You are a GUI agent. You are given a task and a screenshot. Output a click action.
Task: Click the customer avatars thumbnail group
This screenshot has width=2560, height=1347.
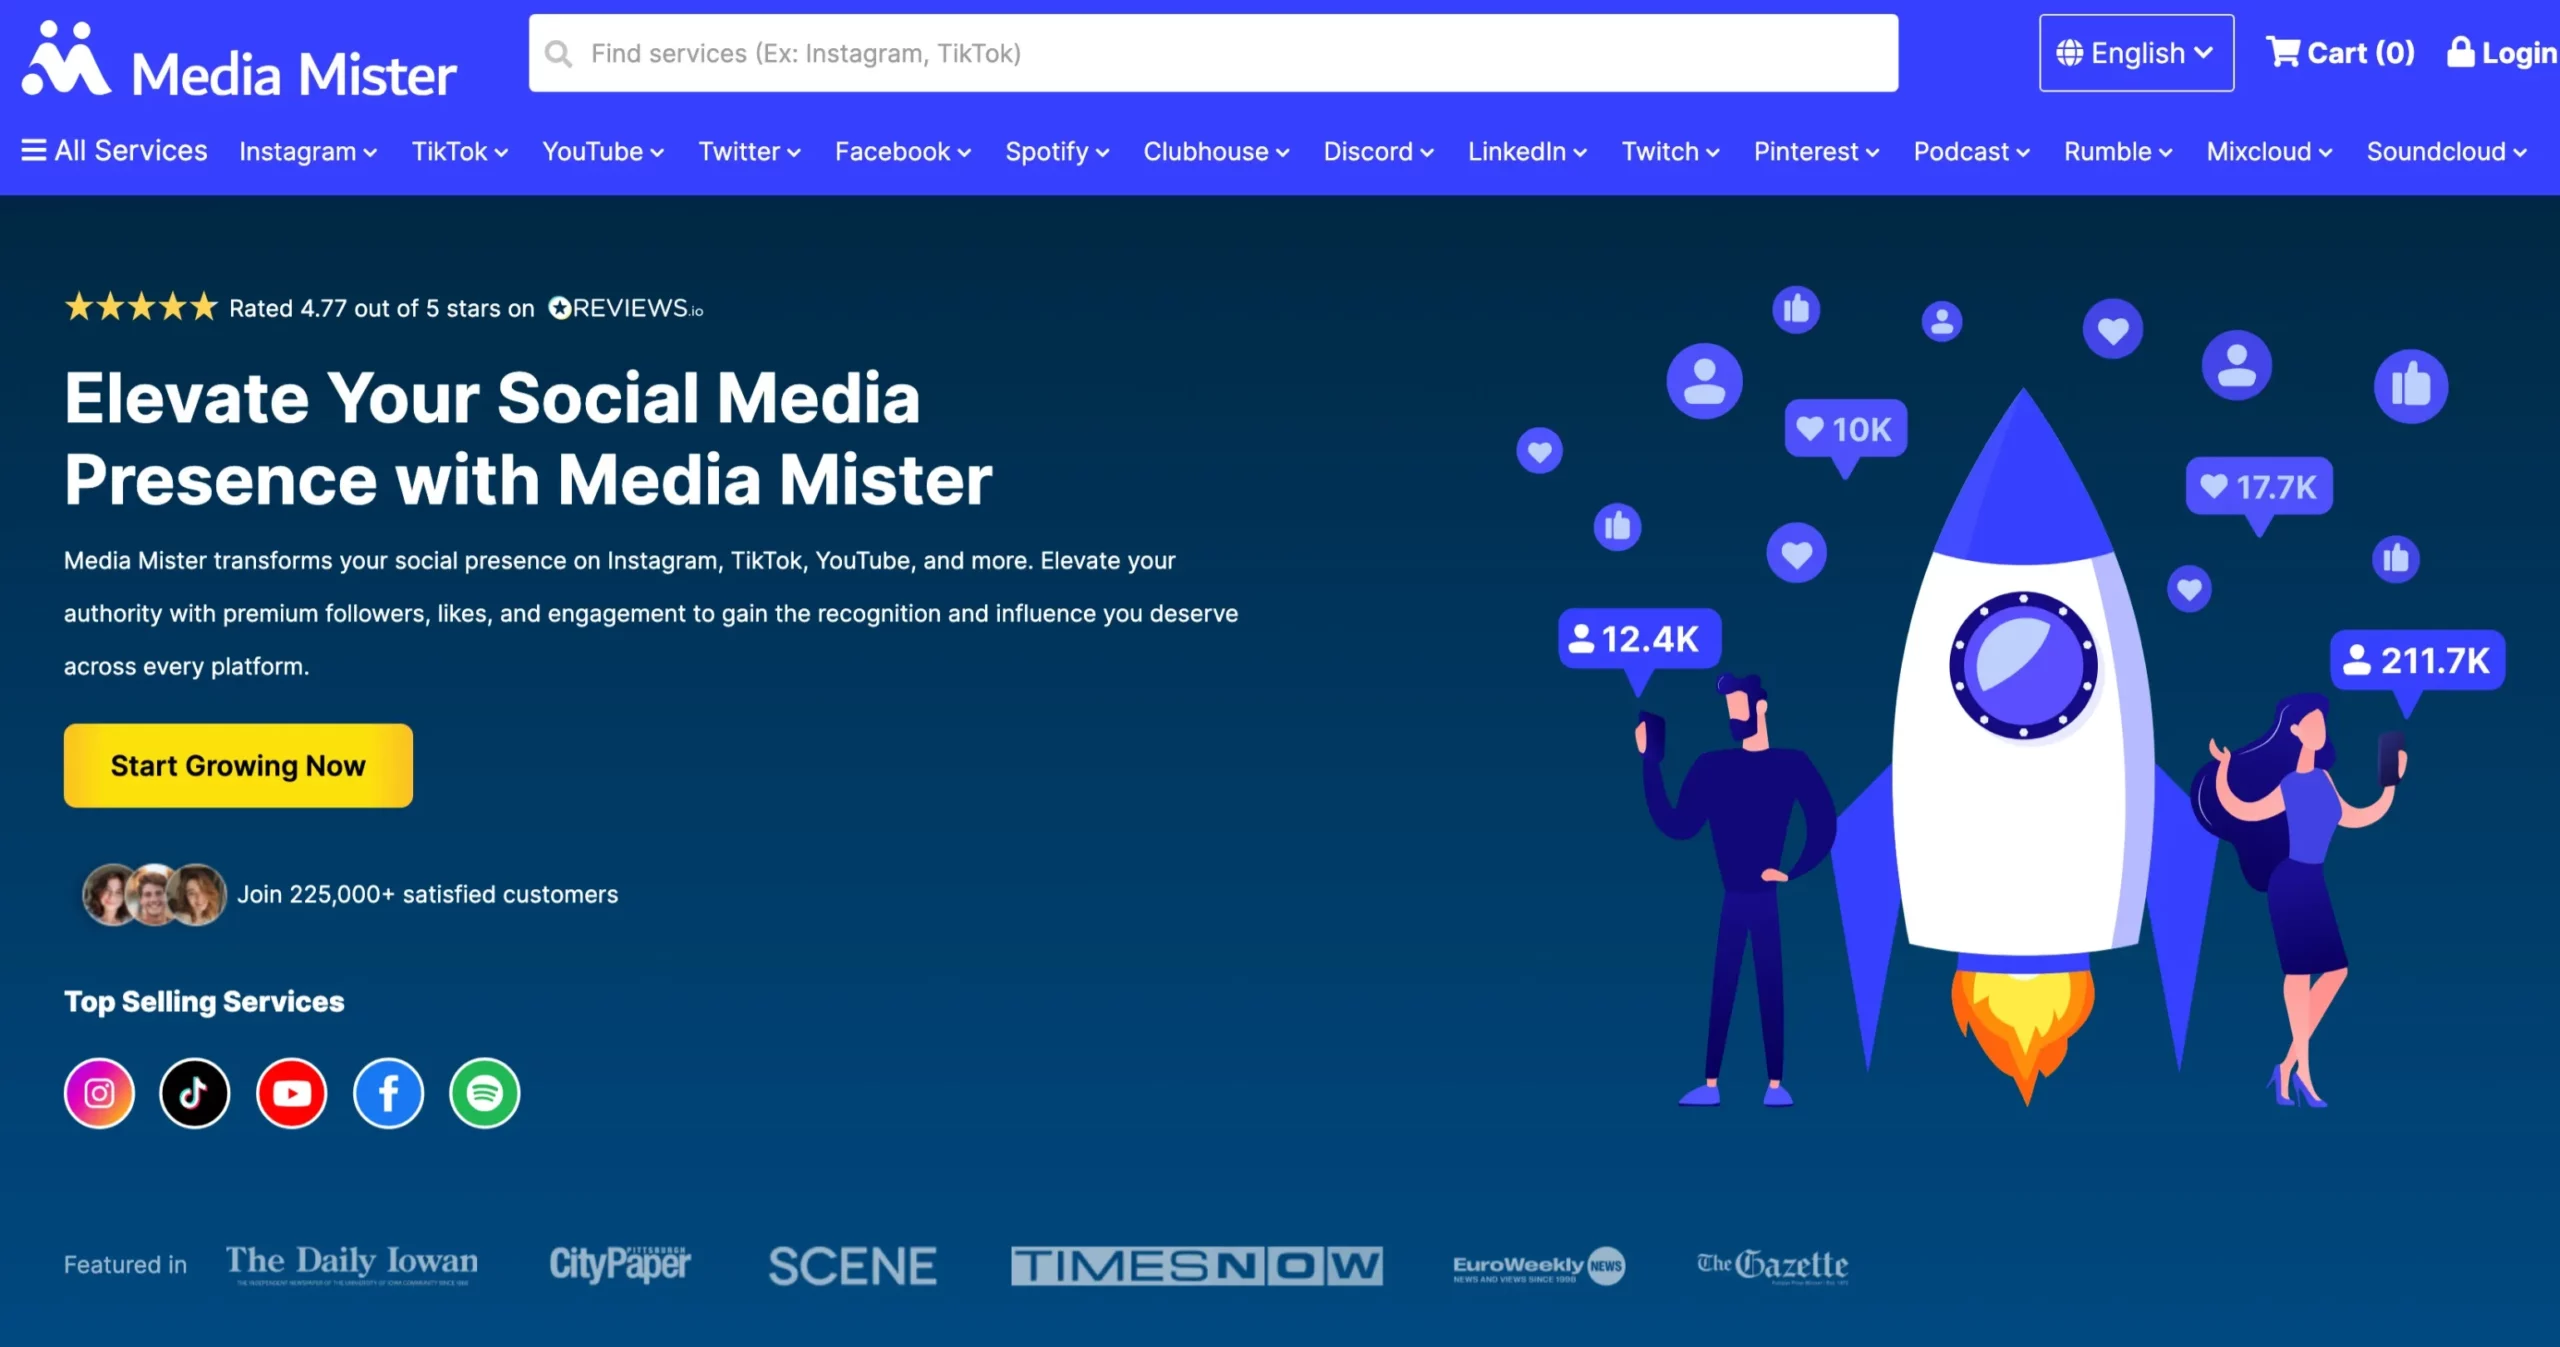coord(155,894)
